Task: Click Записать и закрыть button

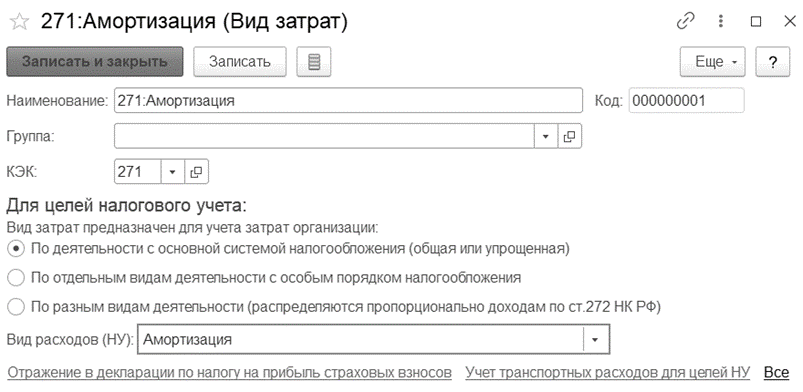Action: click(95, 61)
